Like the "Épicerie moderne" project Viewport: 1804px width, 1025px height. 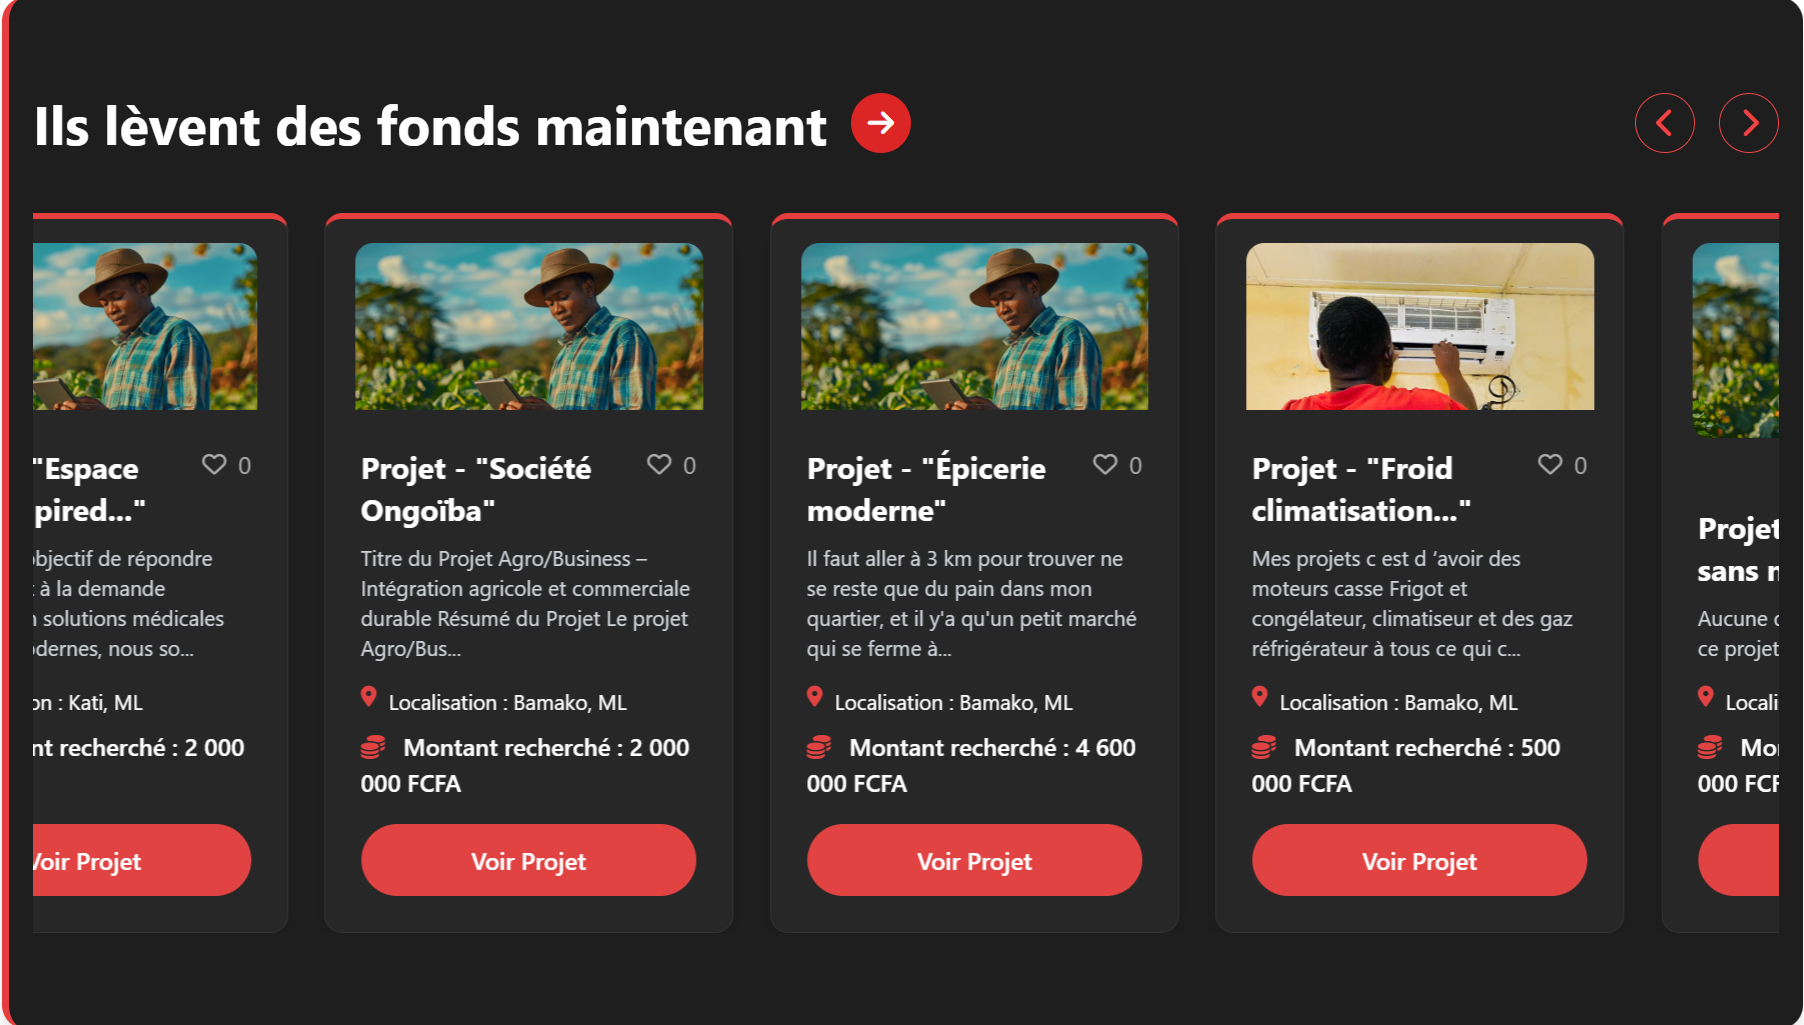(x=1105, y=464)
